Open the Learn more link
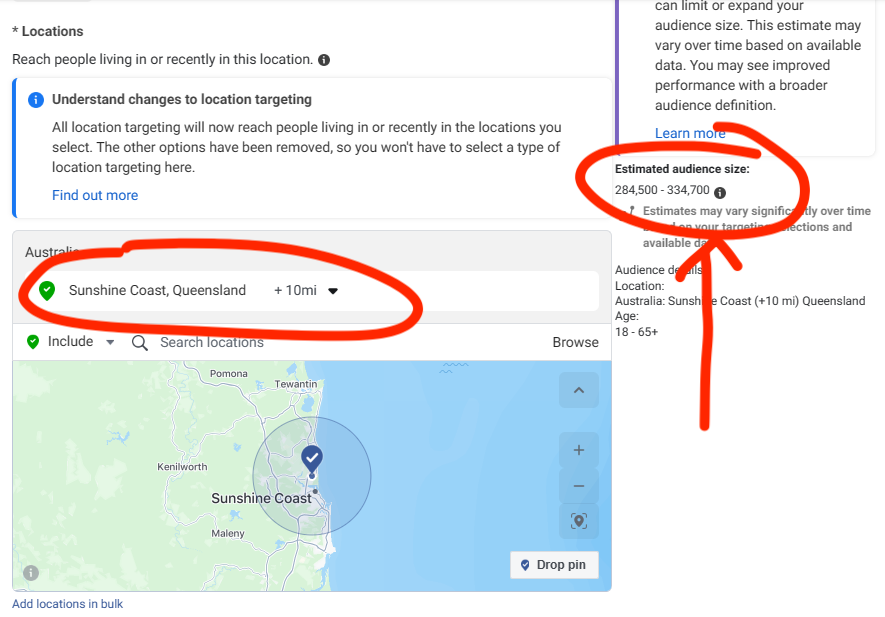 (689, 133)
